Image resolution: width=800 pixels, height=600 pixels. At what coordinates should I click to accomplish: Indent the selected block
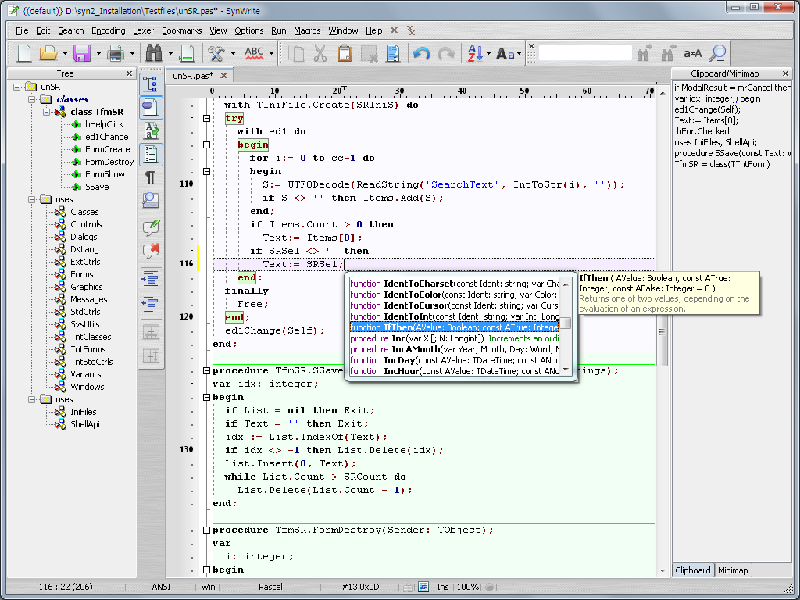coord(151,279)
